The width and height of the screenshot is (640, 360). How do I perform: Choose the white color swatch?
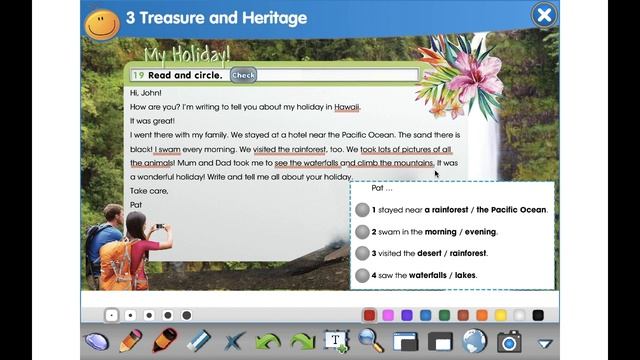click(519, 315)
